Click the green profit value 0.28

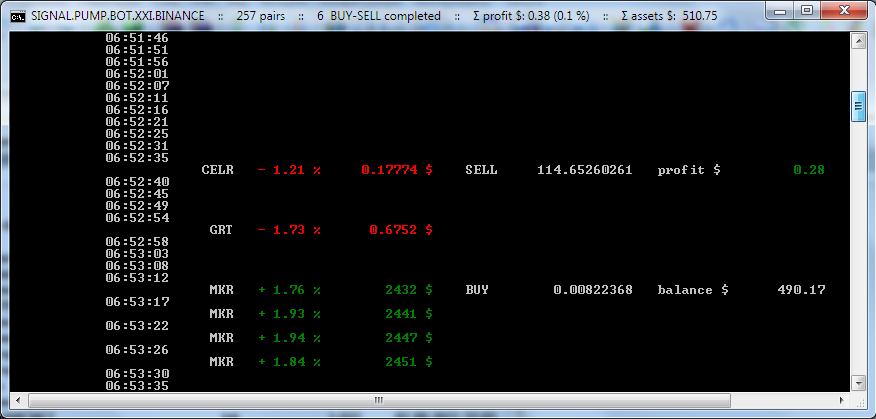point(809,170)
